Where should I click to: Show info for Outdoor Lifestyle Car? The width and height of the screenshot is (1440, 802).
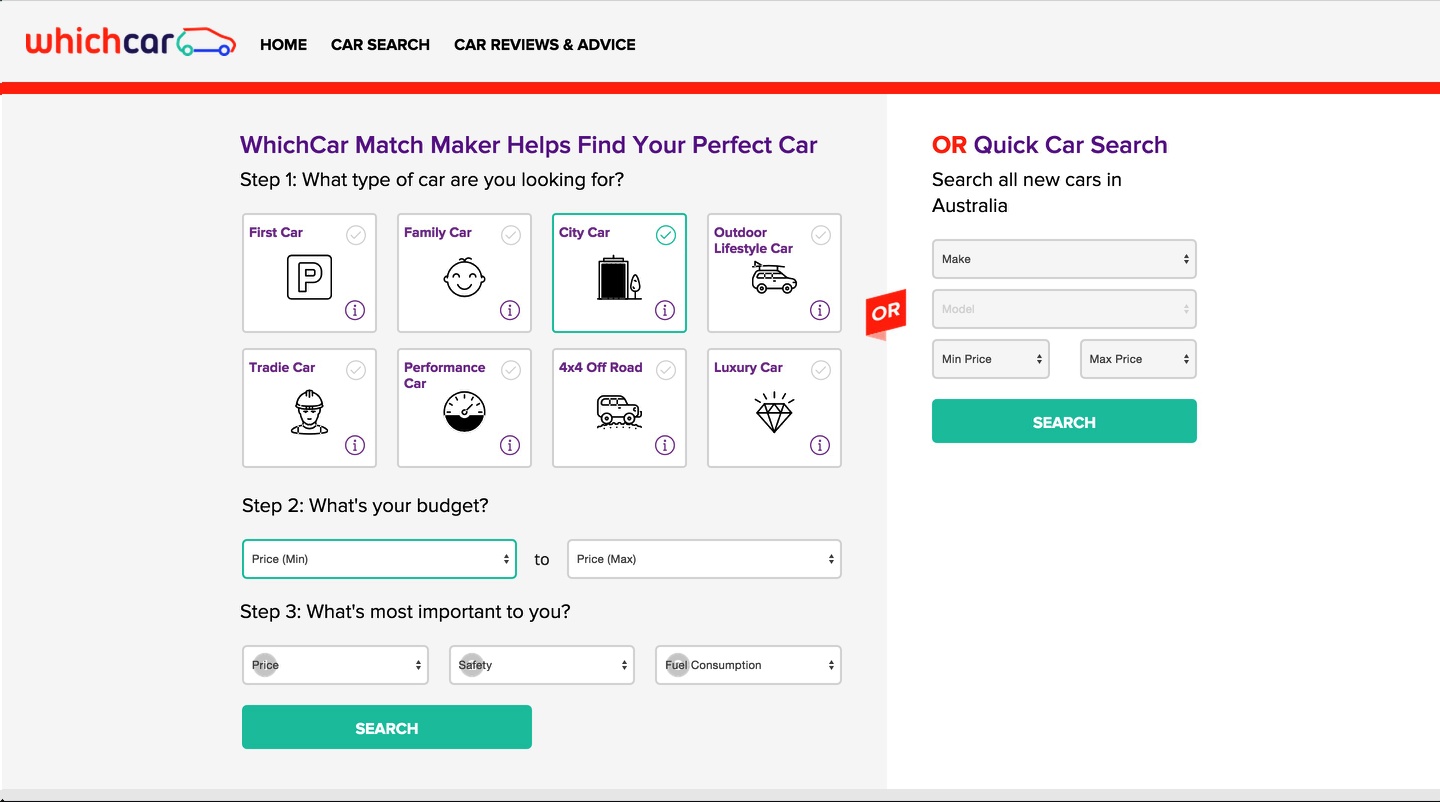(820, 310)
